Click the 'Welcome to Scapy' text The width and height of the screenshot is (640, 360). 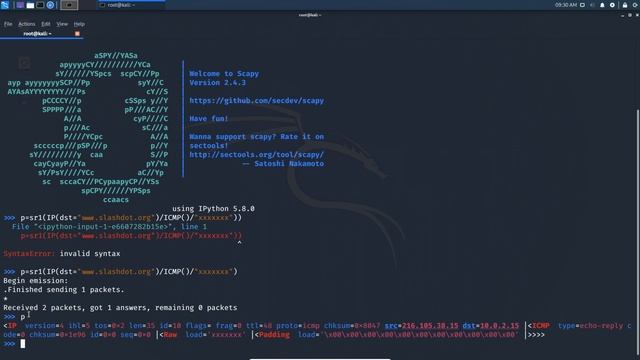click(x=224, y=73)
